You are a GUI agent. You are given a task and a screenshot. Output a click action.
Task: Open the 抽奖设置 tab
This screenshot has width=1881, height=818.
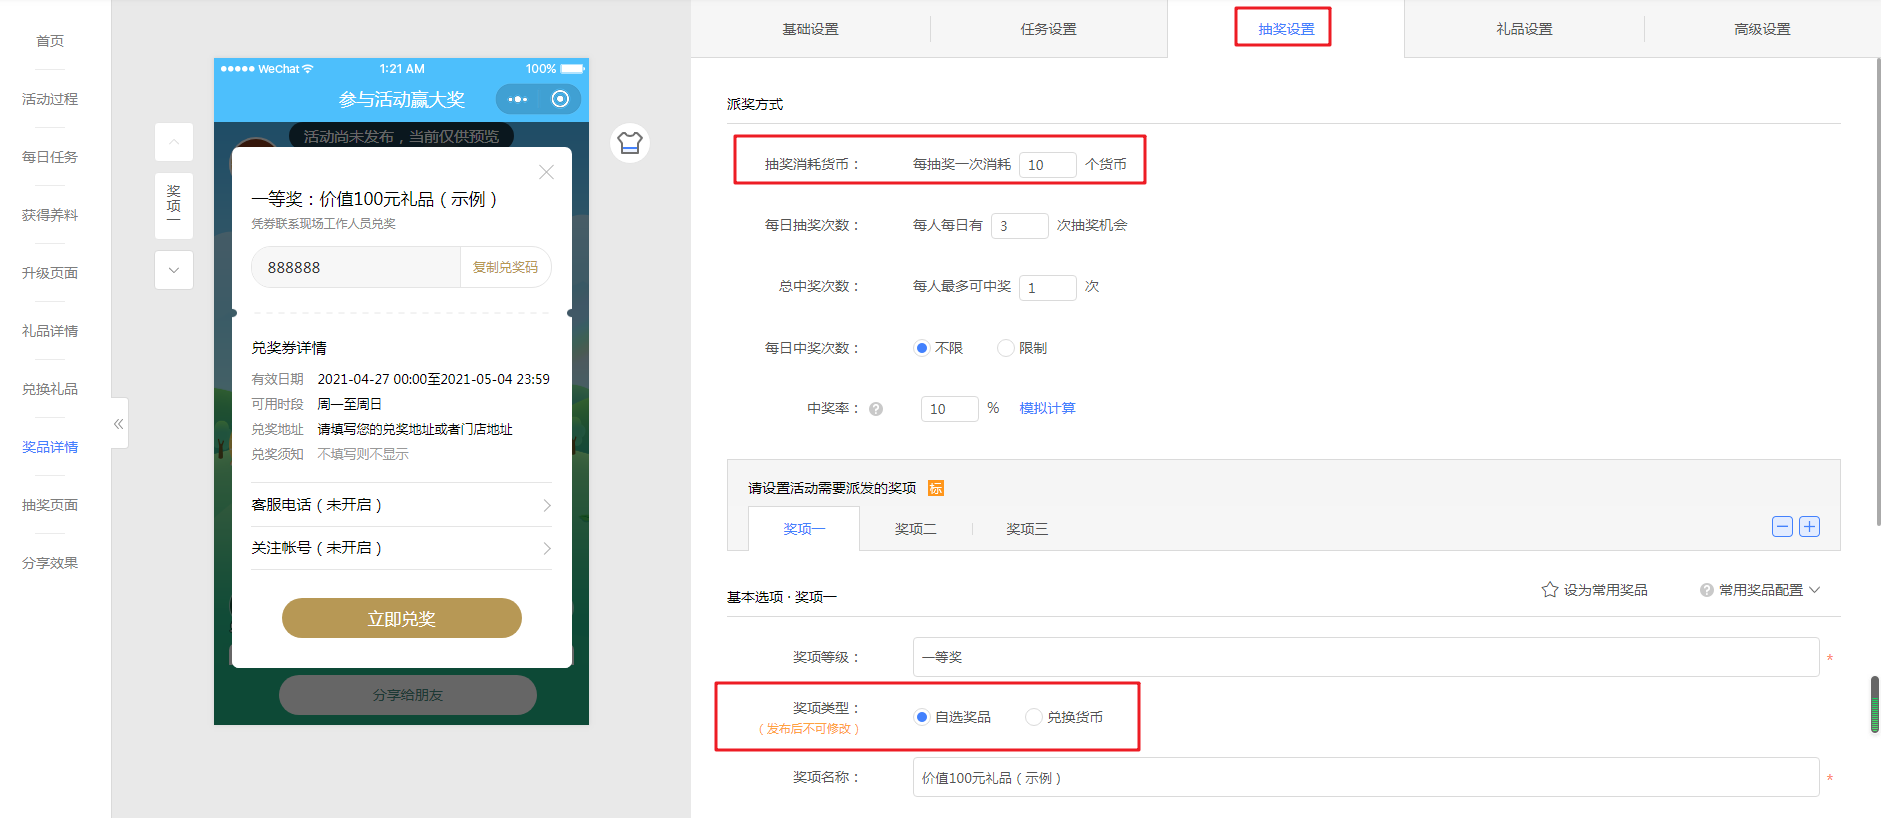coord(1286,29)
